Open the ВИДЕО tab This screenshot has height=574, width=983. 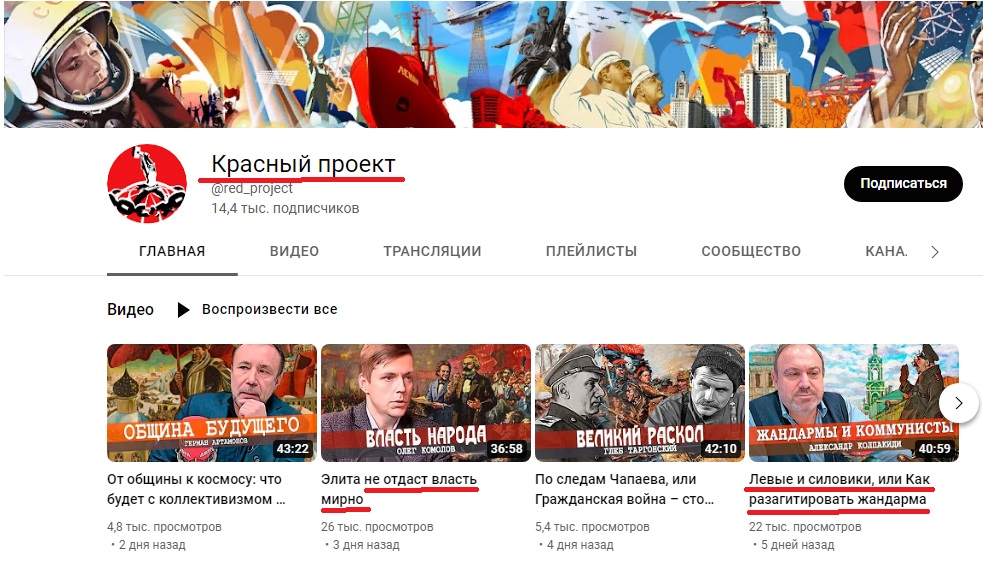coord(294,251)
